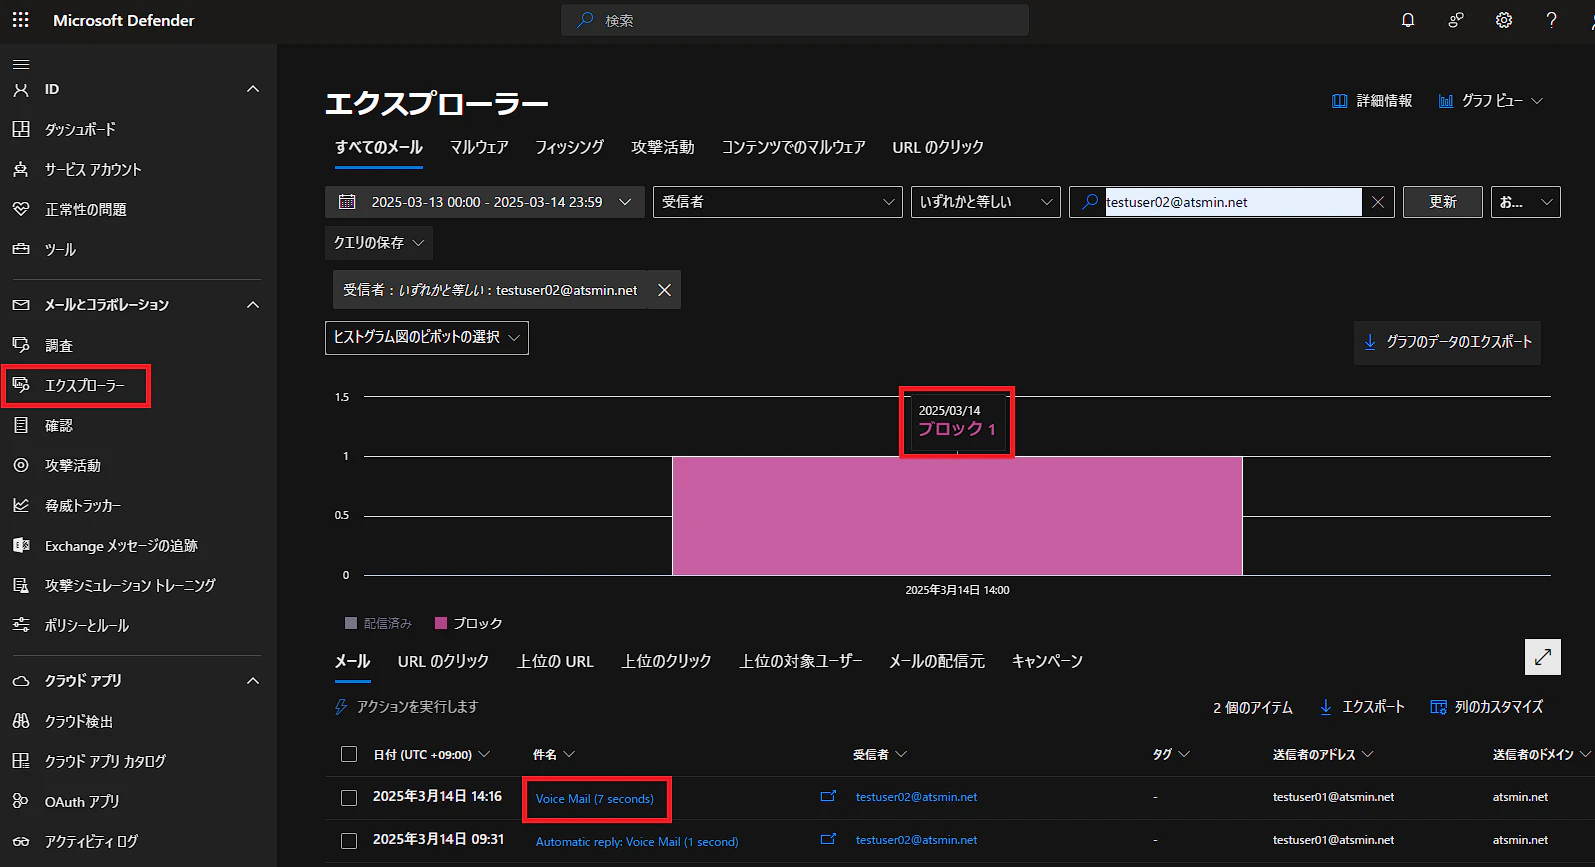Clear the testuser02@atsmin.net search value
Screen dimensions: 1595x867
click(x=1378, y=202)
